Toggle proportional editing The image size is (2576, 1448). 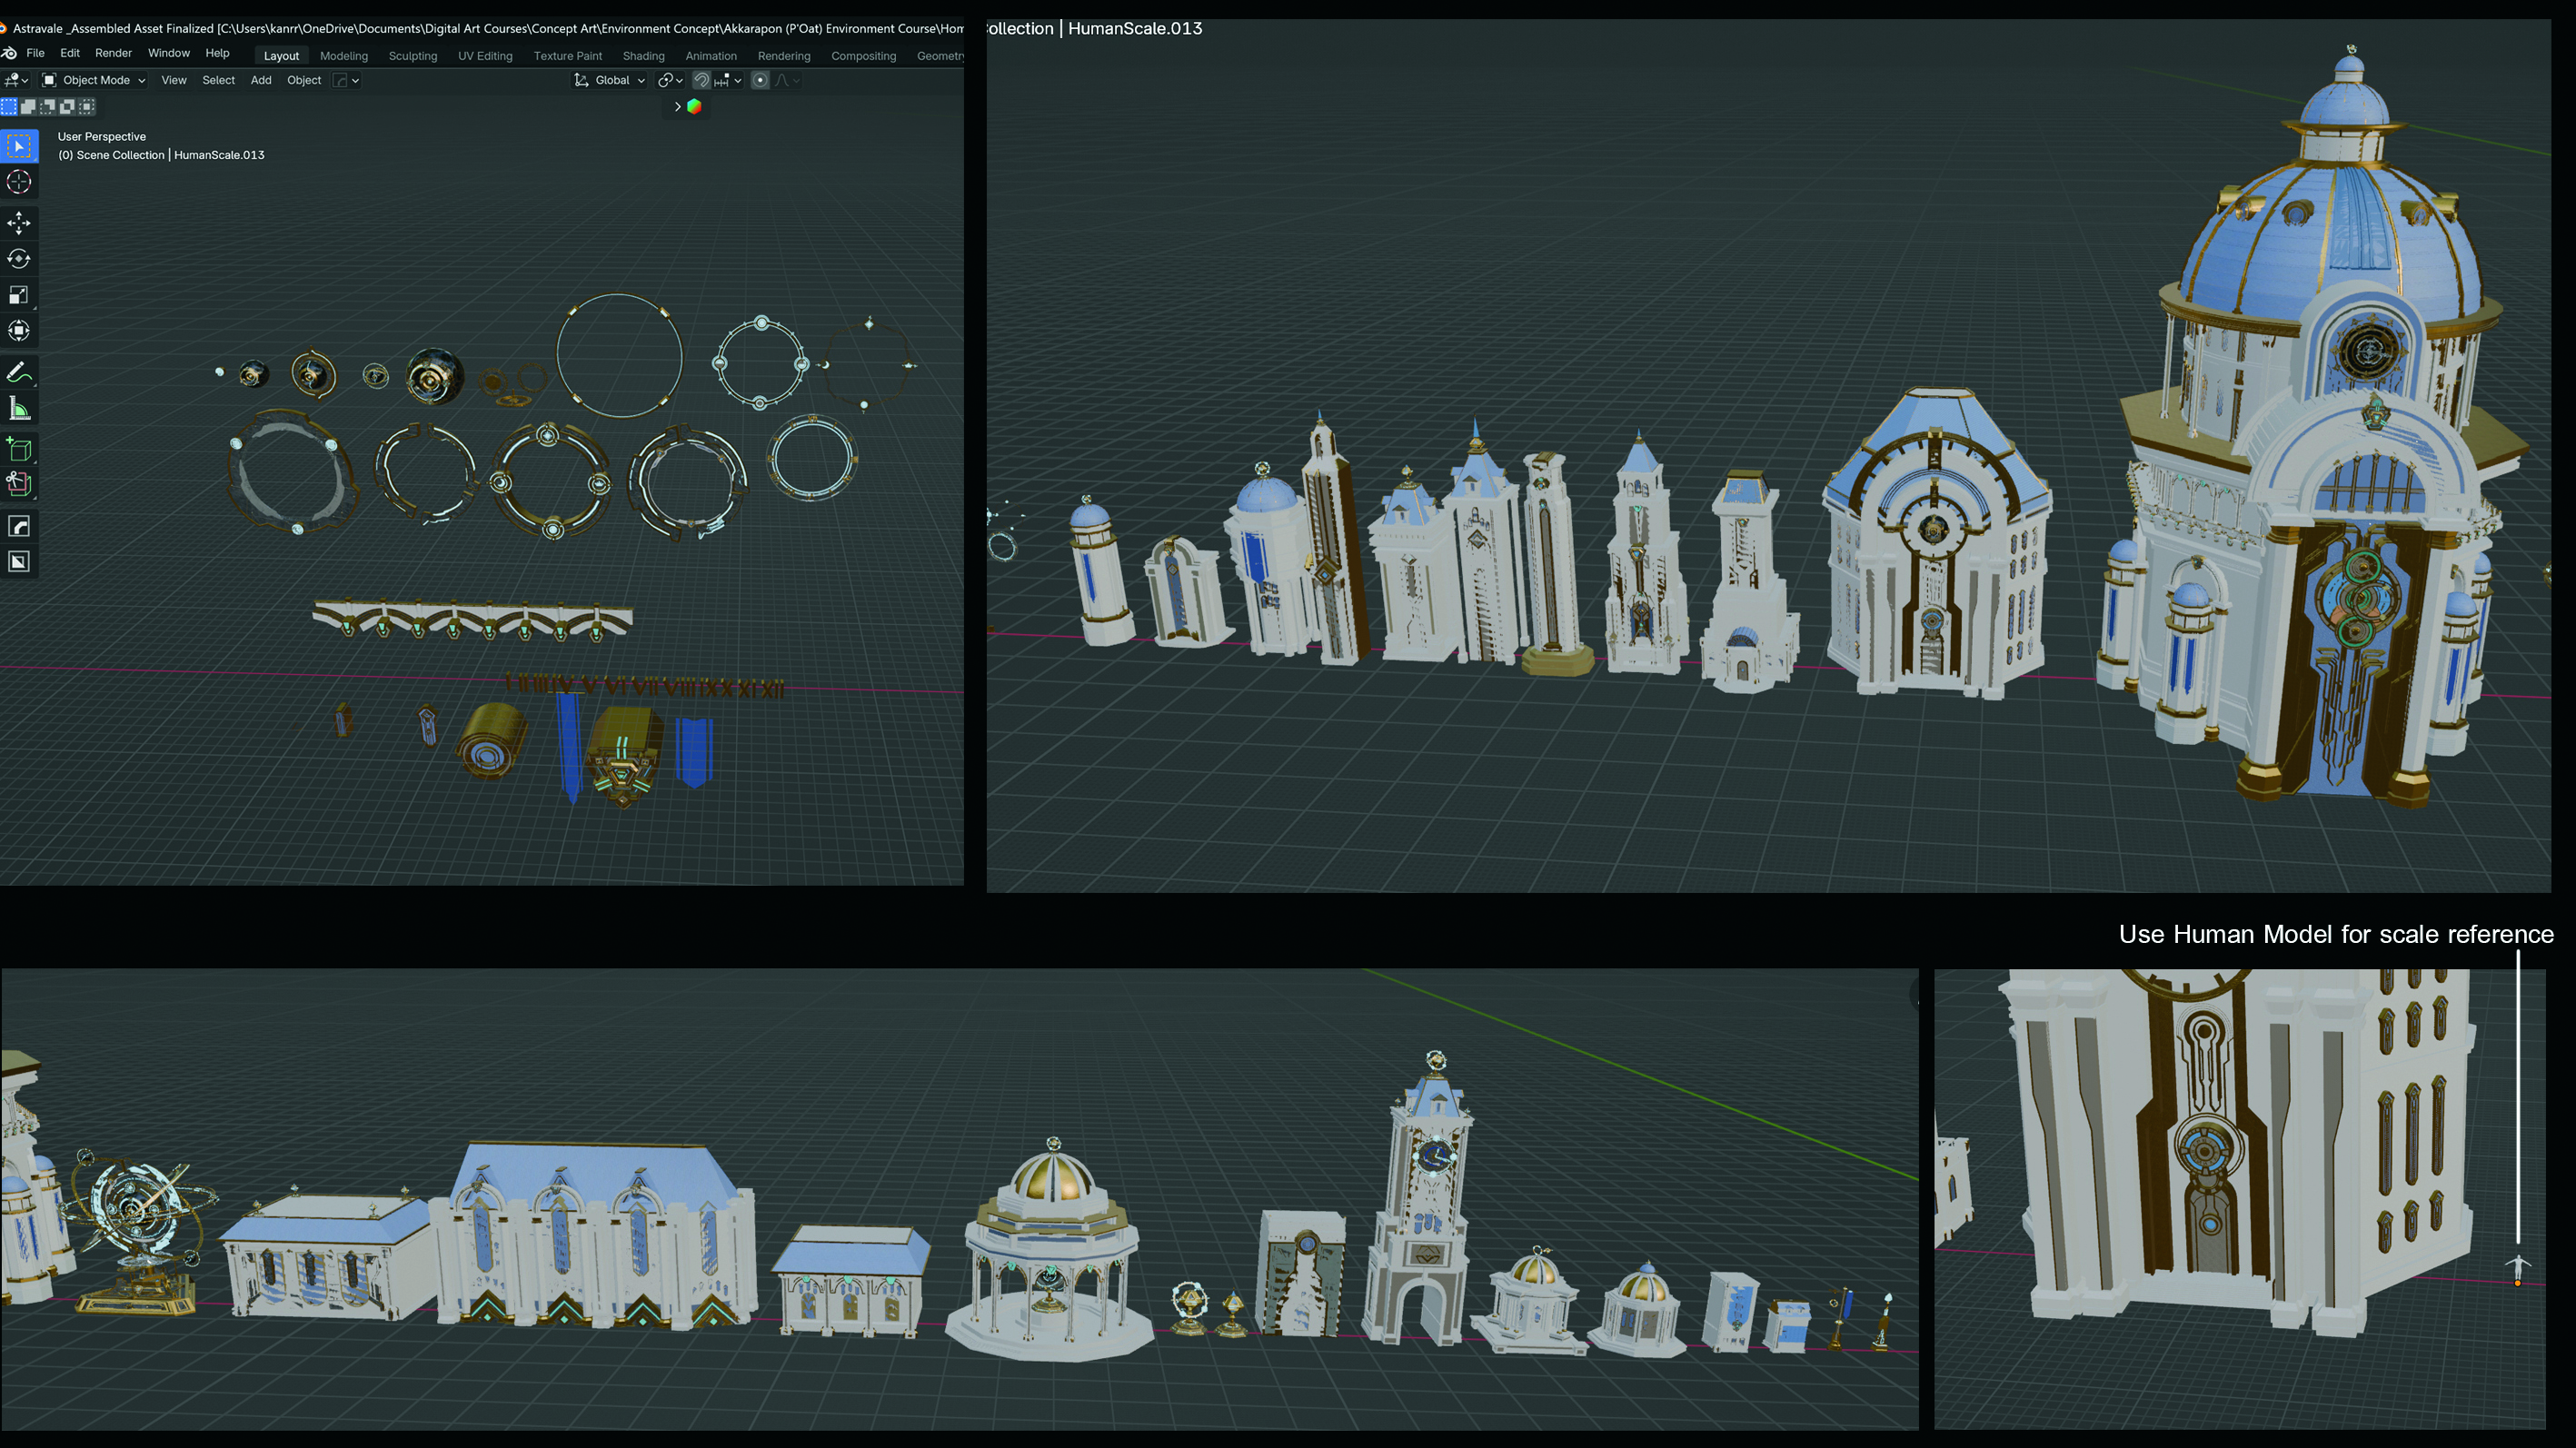pos(760,80)
